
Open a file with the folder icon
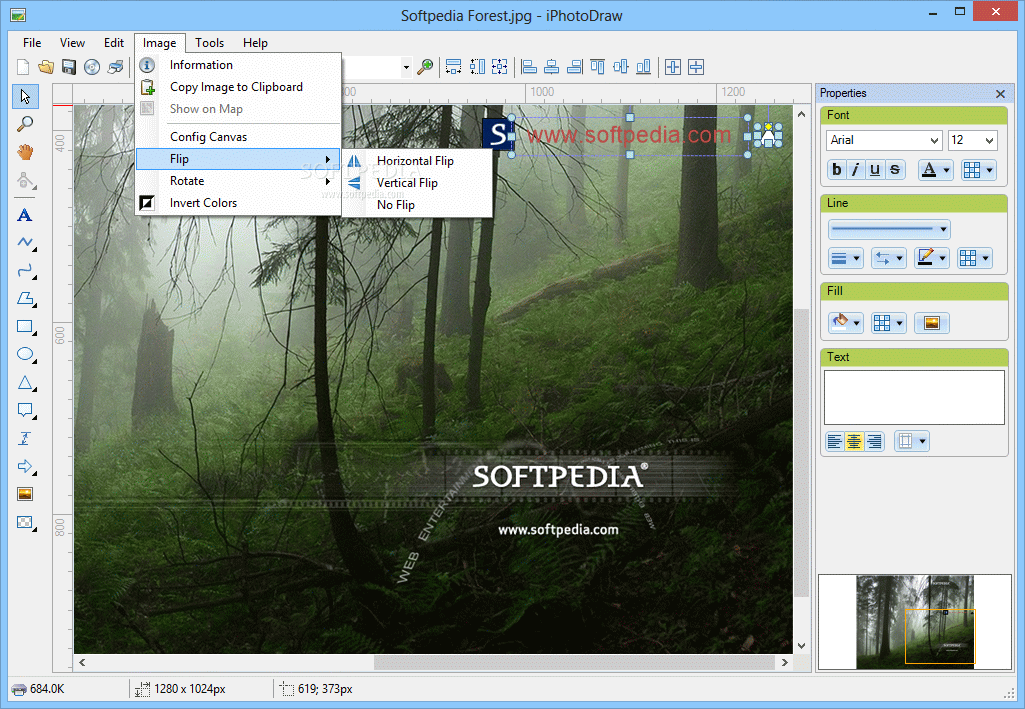46,67
